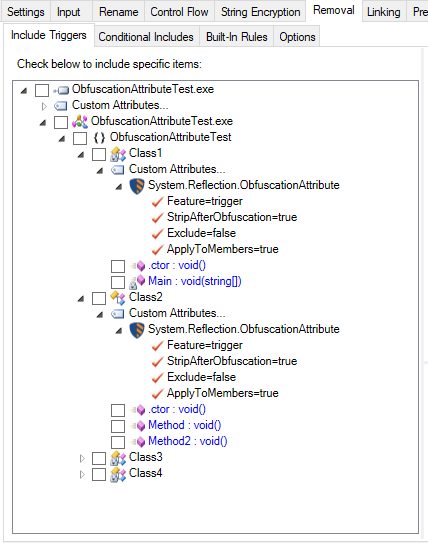Viewport: 428px width, 543px height.
Task: Click the Class4 class icon
Action: pos(118,474)
